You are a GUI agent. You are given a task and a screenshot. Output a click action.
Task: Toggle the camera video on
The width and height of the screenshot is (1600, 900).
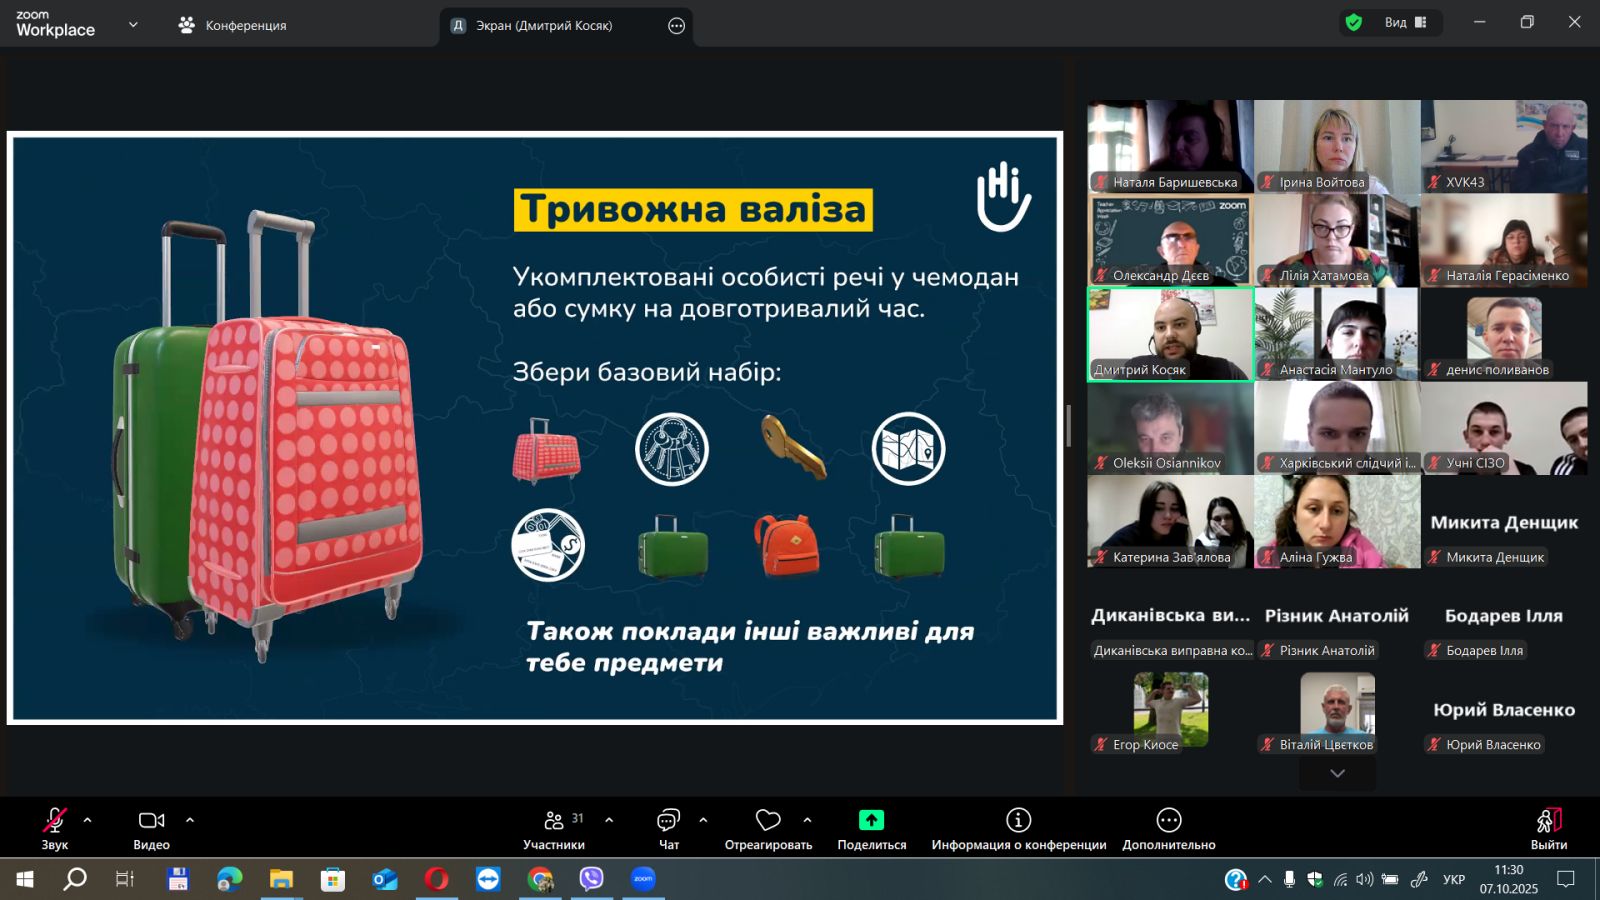(151, 821)
